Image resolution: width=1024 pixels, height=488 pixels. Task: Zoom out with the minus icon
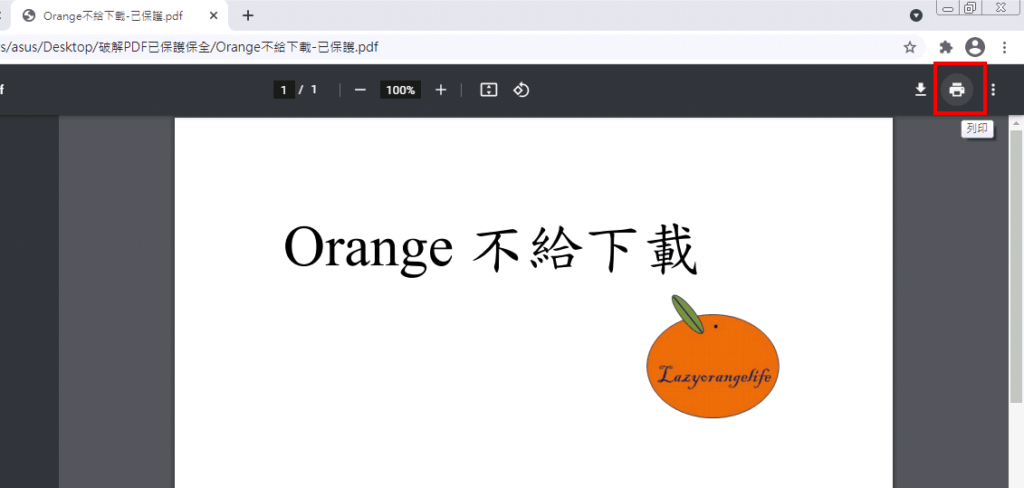click(x=360, y=90)
